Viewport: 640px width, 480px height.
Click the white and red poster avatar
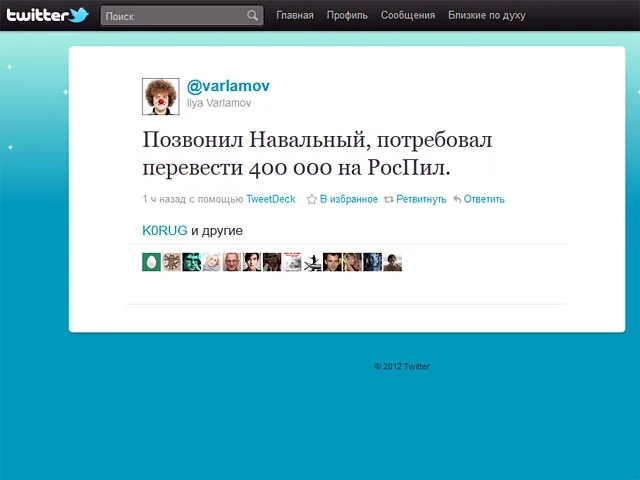click(x=292, y=262)
